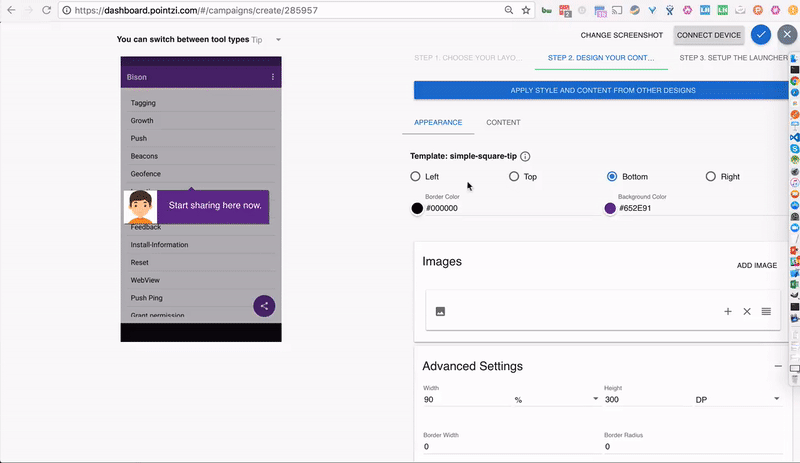Screen dimensions: 800x463
Task: Close the campaign editor with the X button
Action: pos(787,35)
